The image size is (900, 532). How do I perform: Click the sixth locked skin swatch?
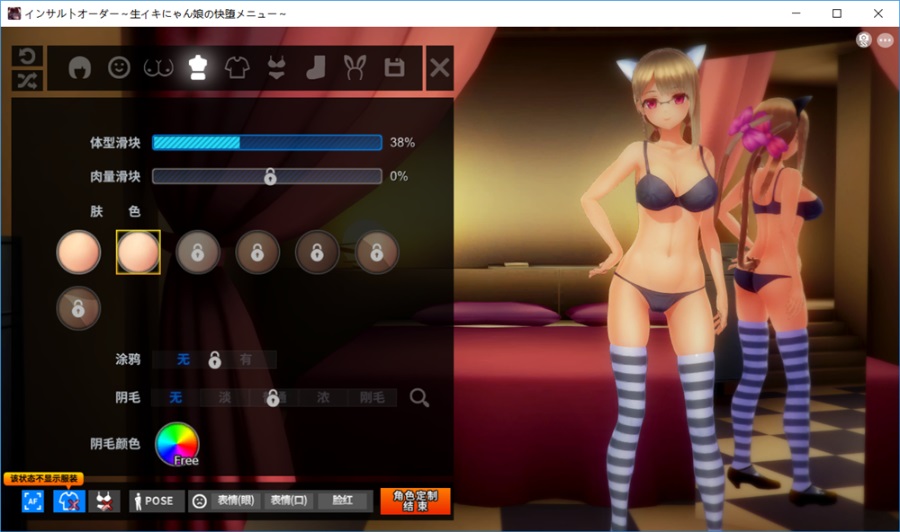tap(377, 252)
